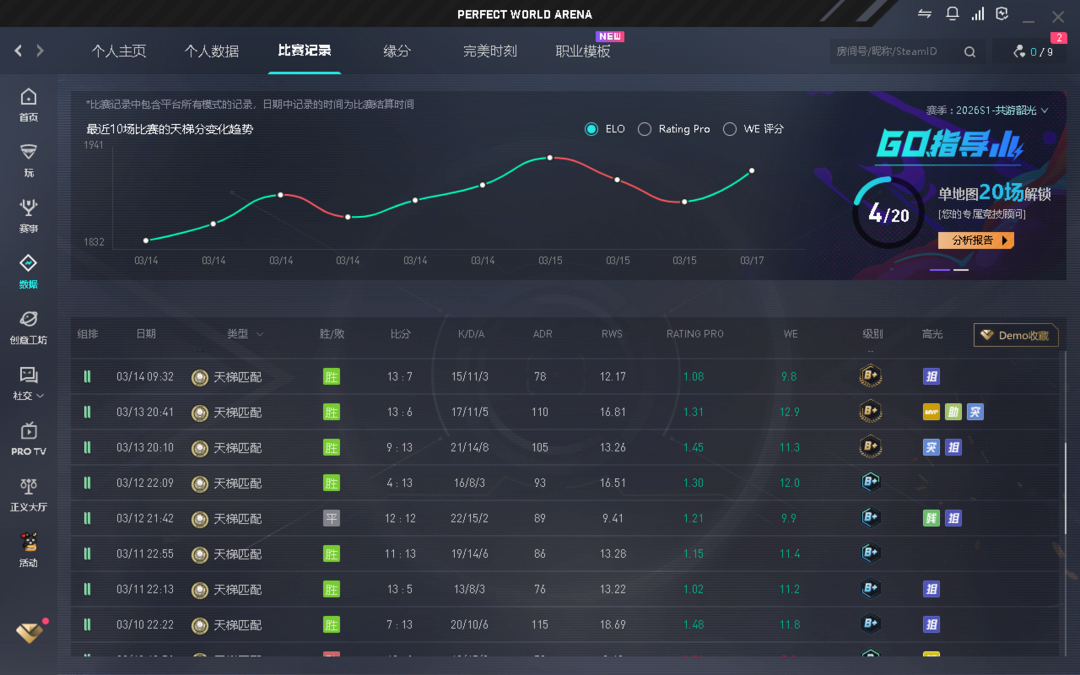Select the Rating Pro radio button

click(645, 129)
